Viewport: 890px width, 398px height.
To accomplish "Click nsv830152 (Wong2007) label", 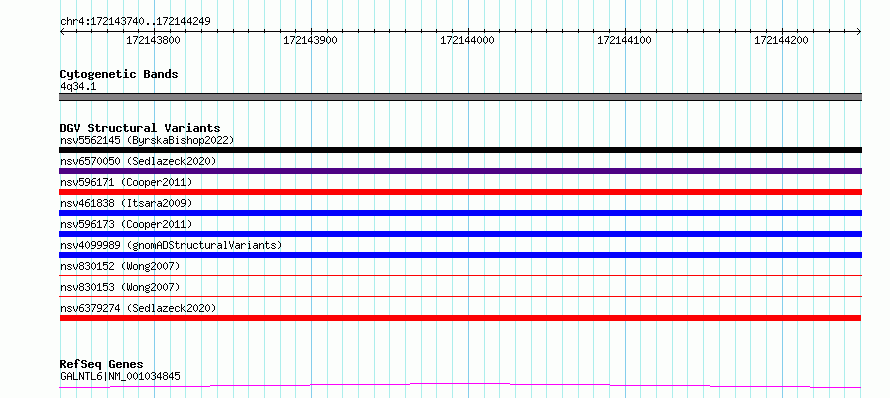I will click(120, 266).
